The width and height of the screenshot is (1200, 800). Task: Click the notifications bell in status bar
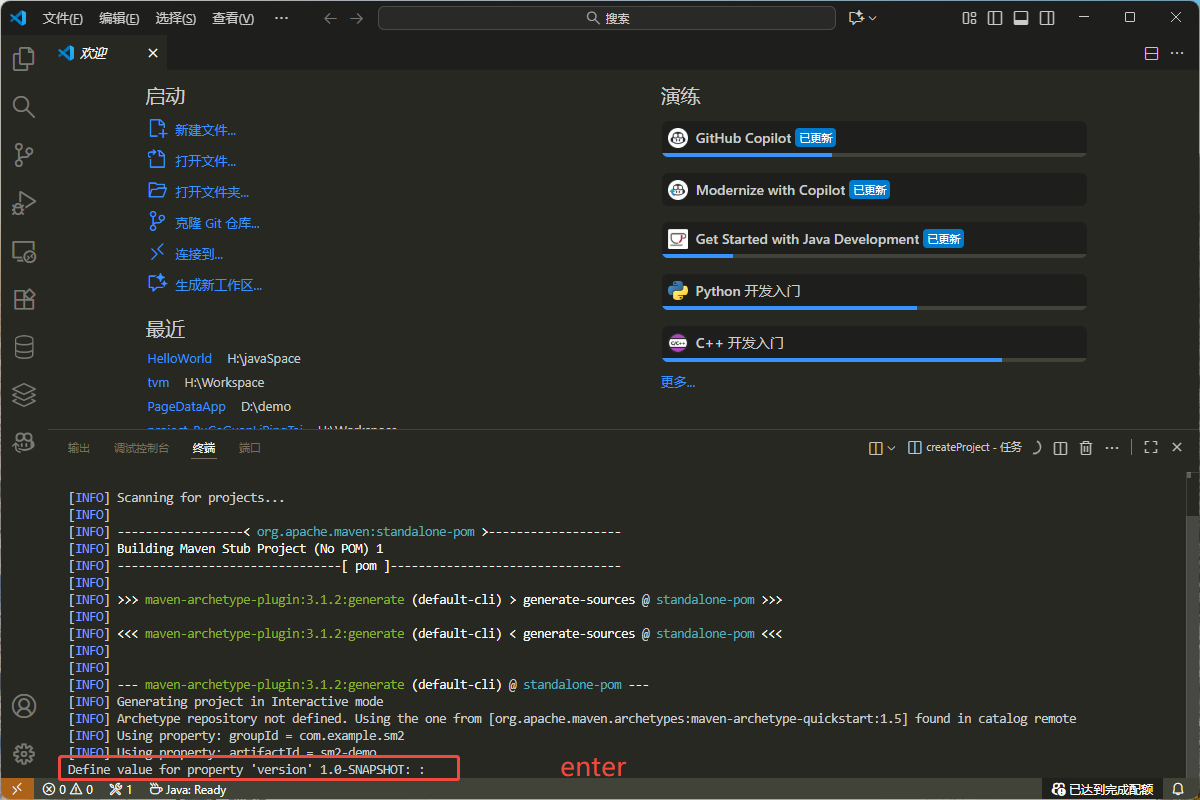coord(1178,789)
